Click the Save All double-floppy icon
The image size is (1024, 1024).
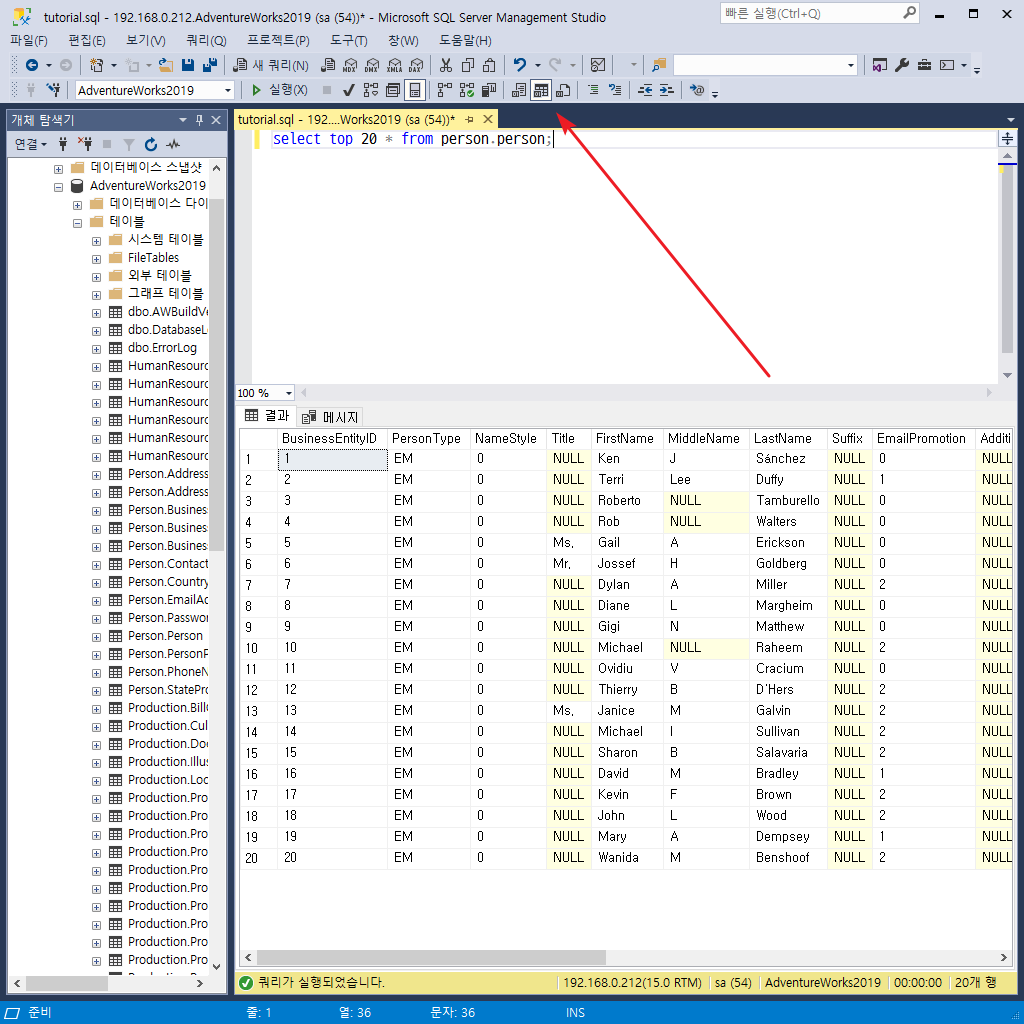pyautogui.click(x=210, y=65)
